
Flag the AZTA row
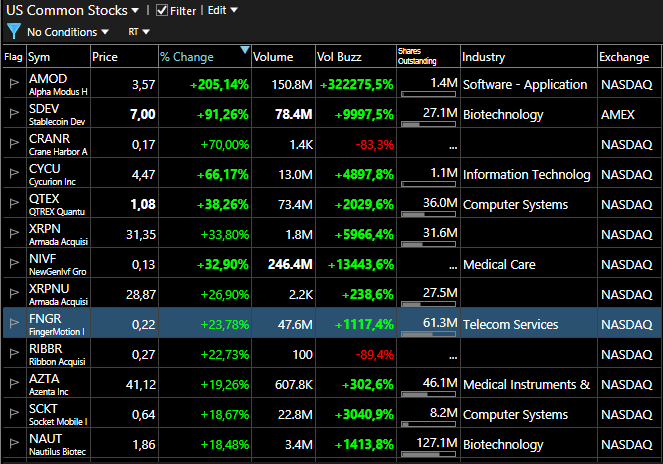(14, 384)
